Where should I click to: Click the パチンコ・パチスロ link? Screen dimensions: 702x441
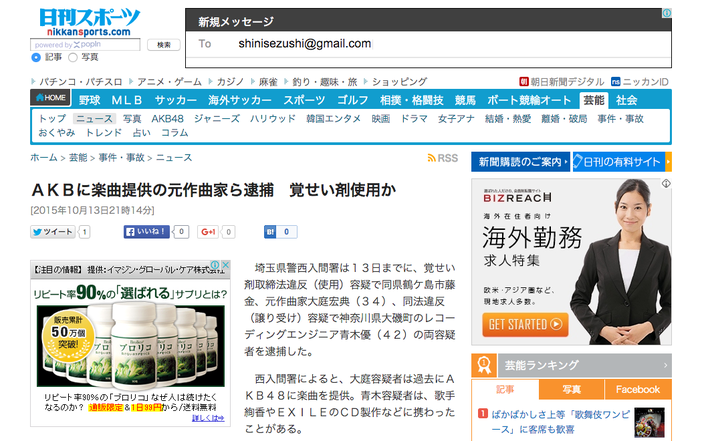tap(81, 82)
